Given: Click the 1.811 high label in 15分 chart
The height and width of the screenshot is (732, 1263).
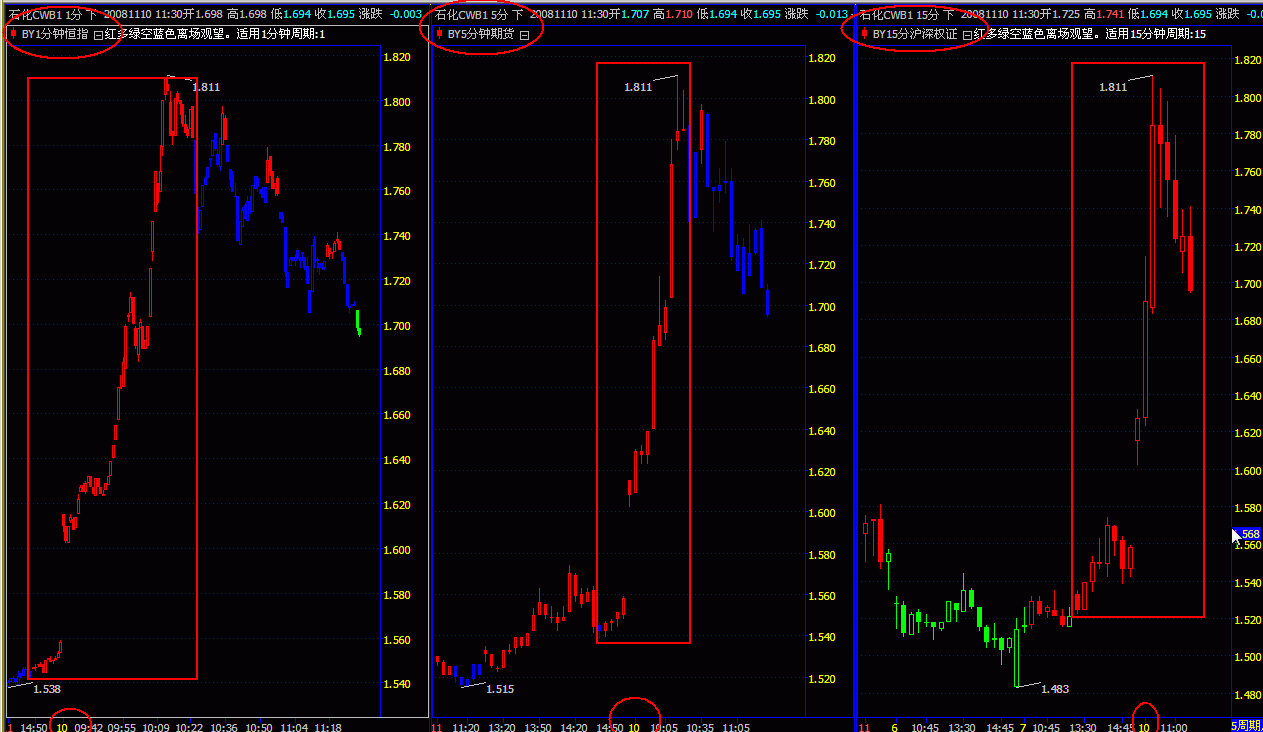Looking at the screenshot, I should click(x=1113, y=87).
